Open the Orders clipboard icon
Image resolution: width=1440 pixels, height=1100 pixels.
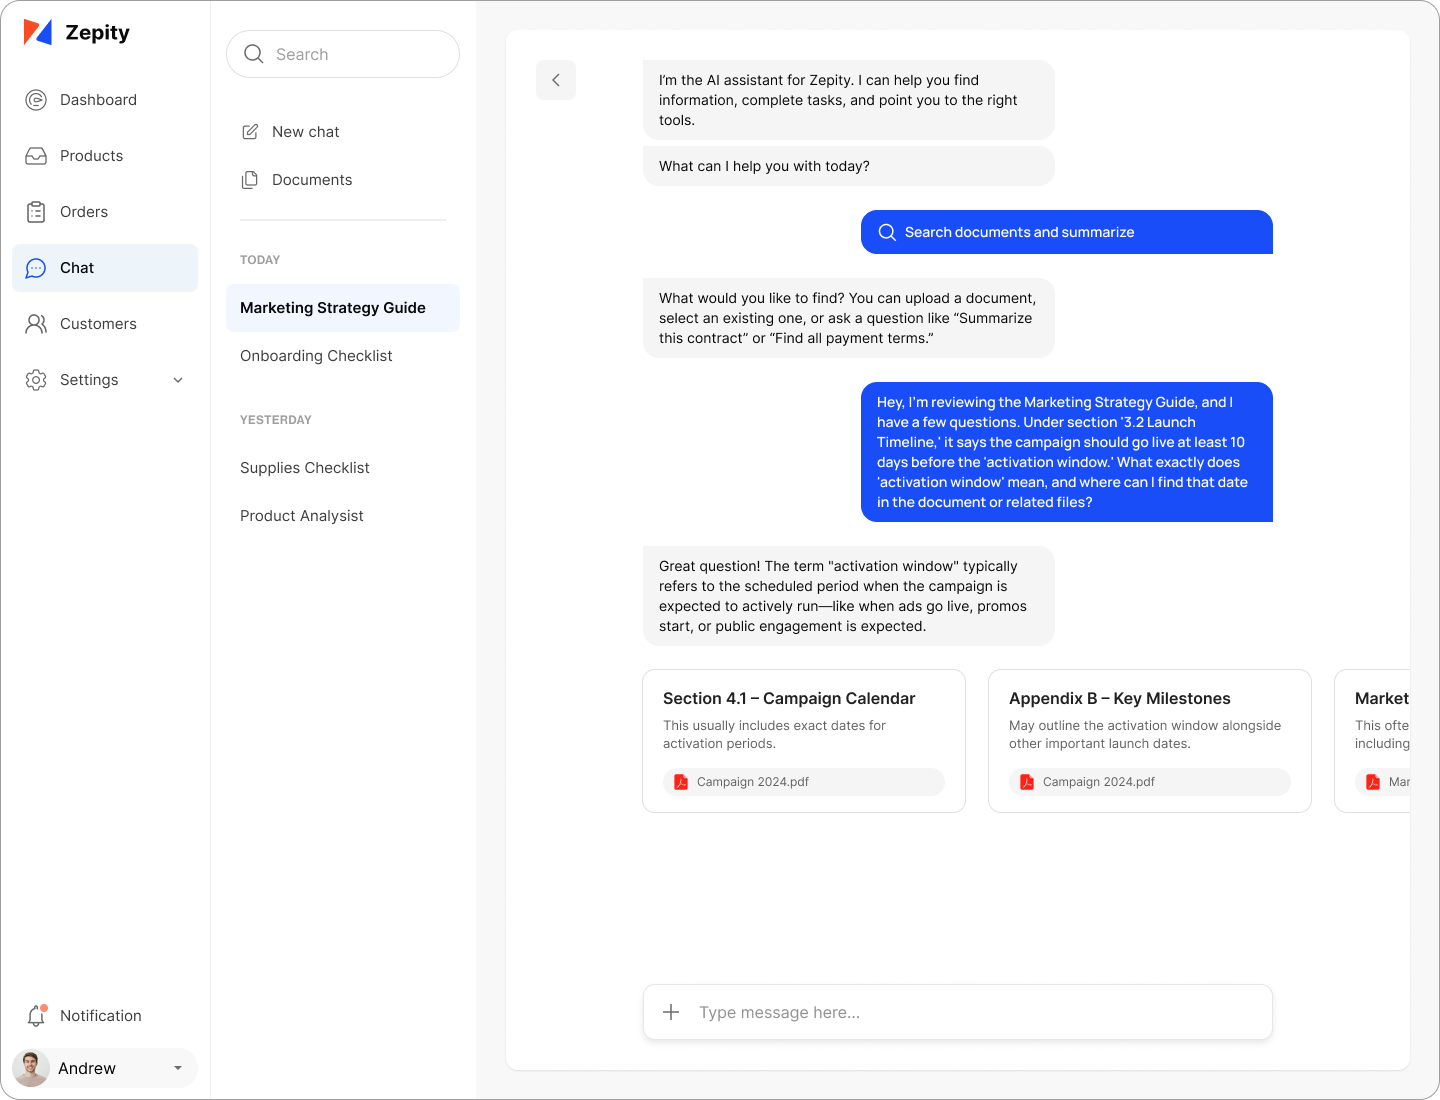click(x=36, y=212)
